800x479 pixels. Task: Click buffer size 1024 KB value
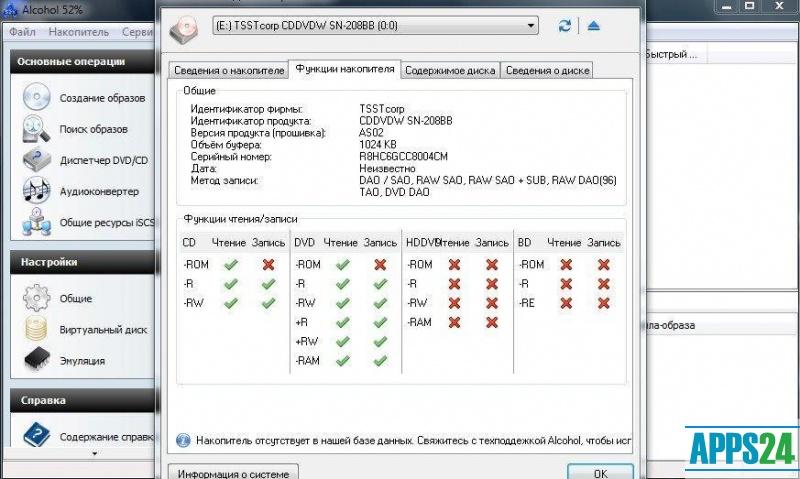(x=378, y=144)
